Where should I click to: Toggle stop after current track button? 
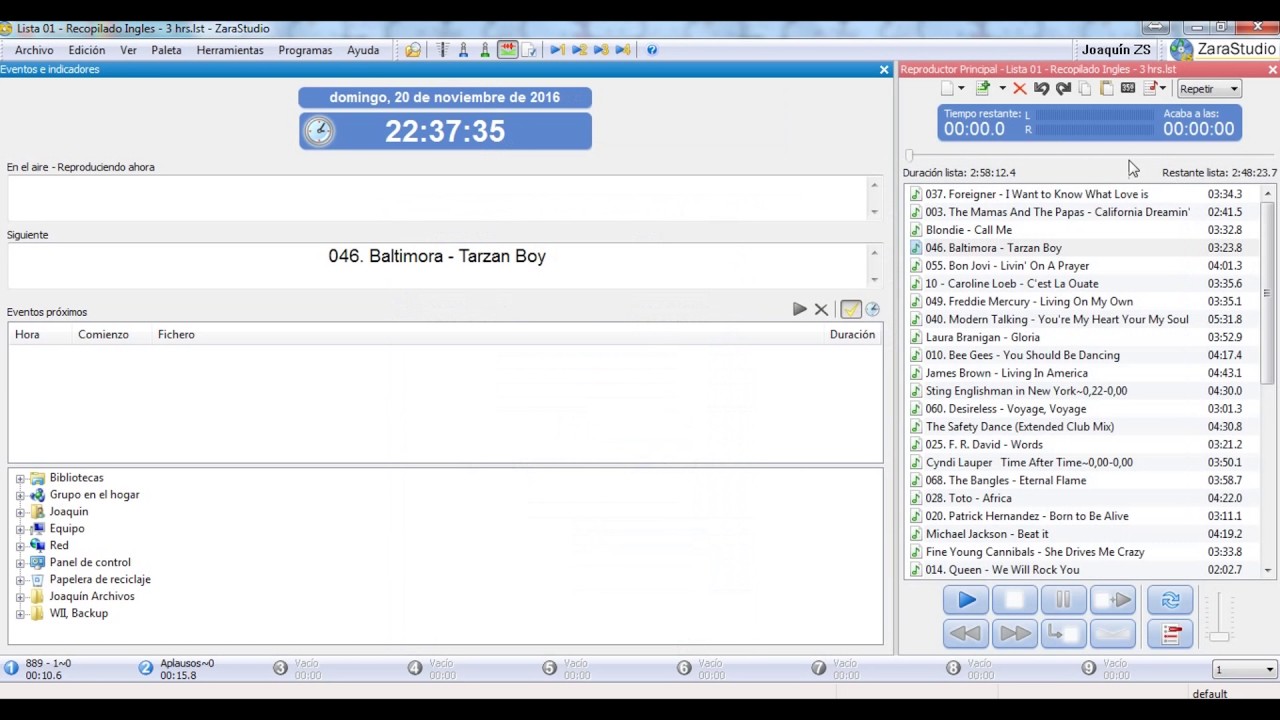(x=1063, y=633)
